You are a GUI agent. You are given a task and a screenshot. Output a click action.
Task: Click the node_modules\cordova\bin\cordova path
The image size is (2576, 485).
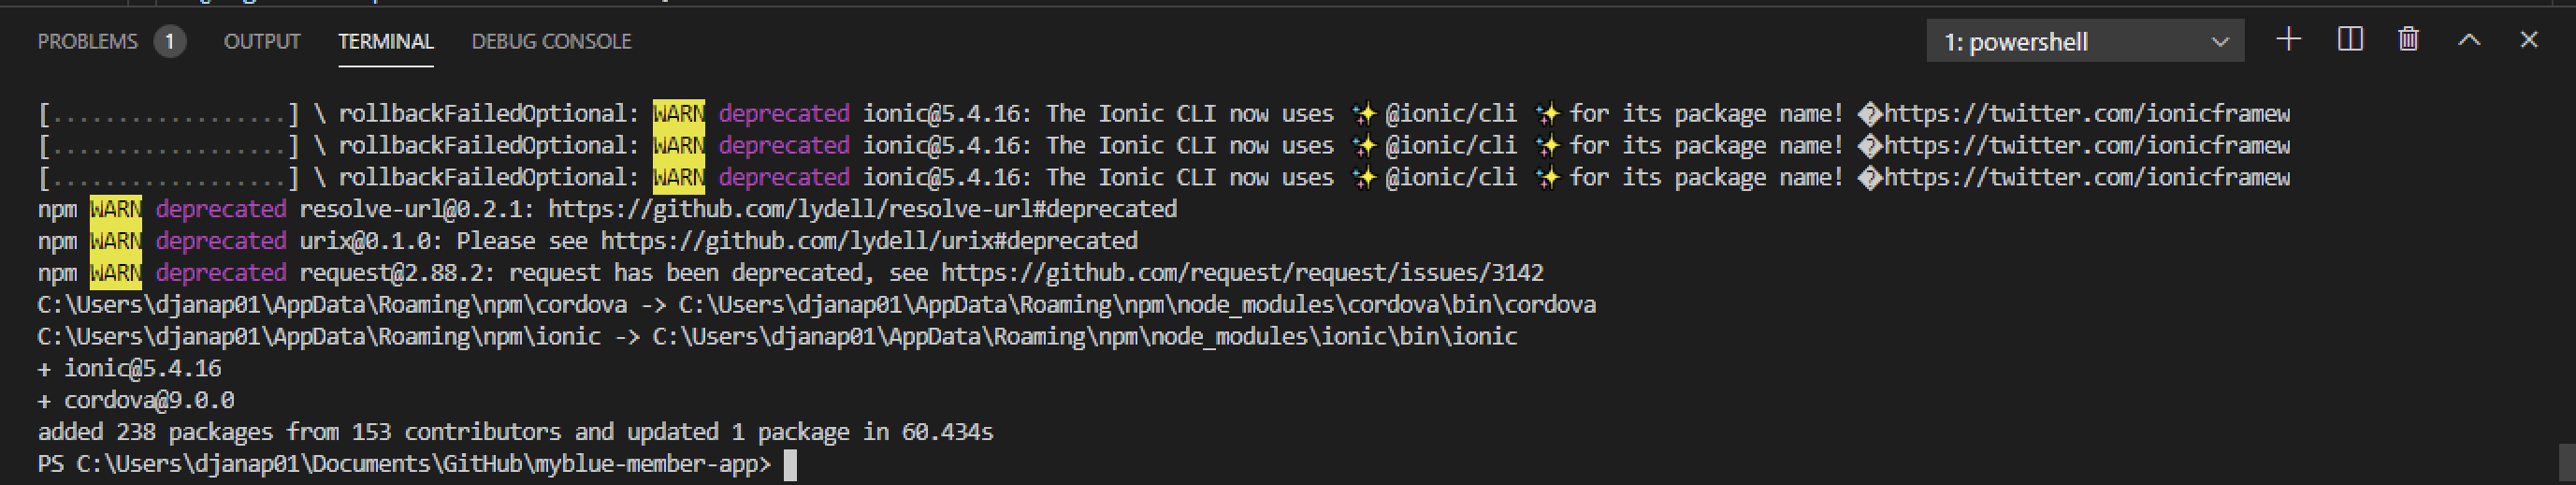point(1136,305)
